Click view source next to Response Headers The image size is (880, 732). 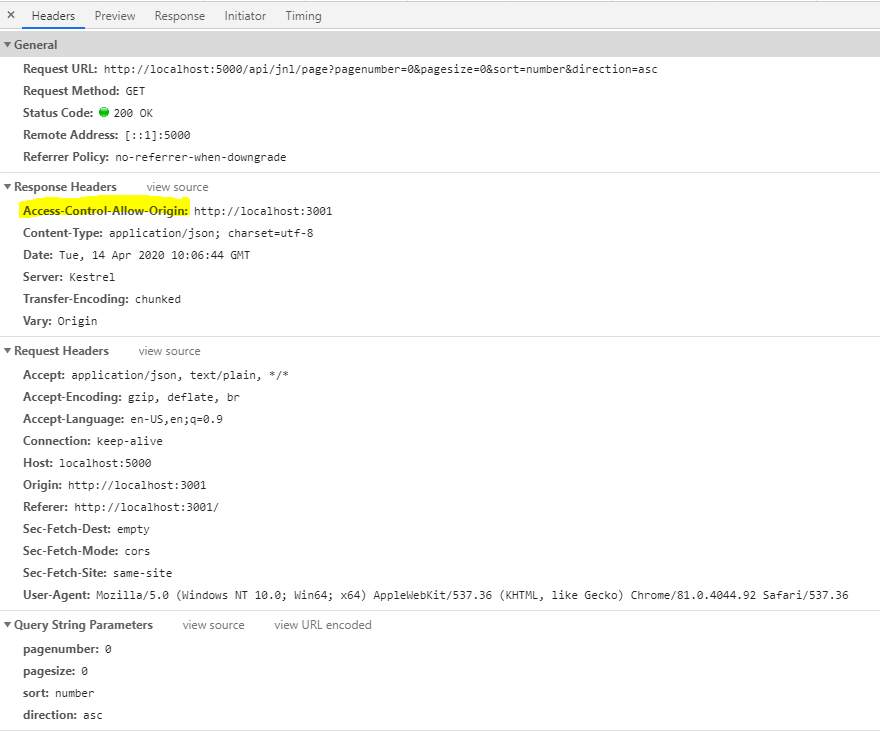(177, 187)
